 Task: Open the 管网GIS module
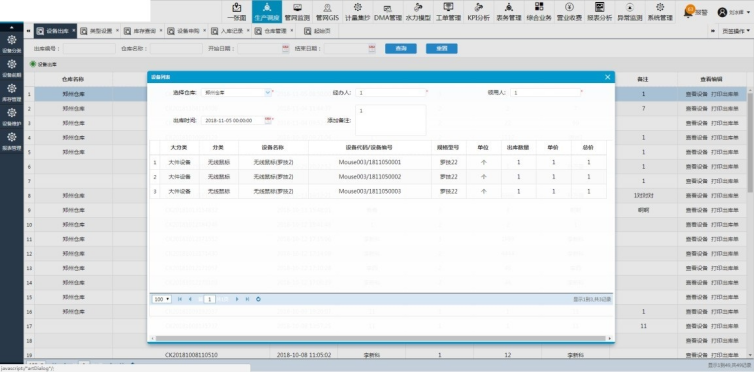coord(327,12)
